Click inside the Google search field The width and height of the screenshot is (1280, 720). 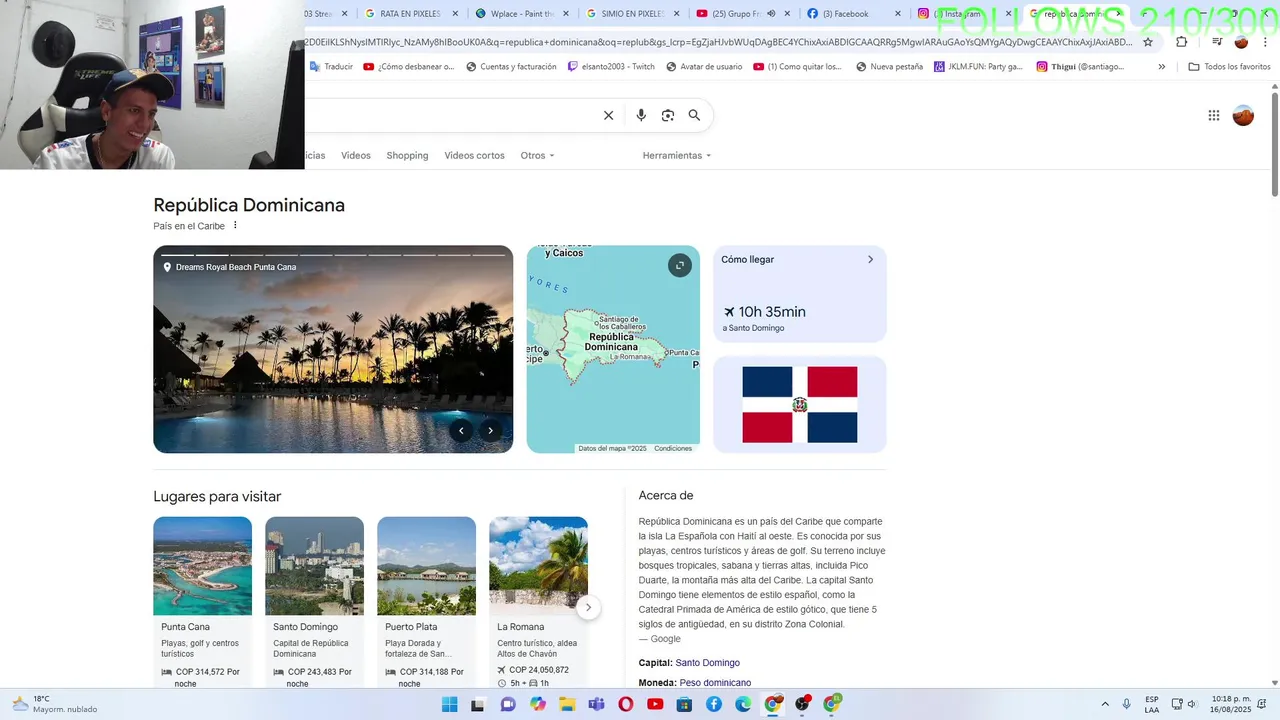point(450,115)
